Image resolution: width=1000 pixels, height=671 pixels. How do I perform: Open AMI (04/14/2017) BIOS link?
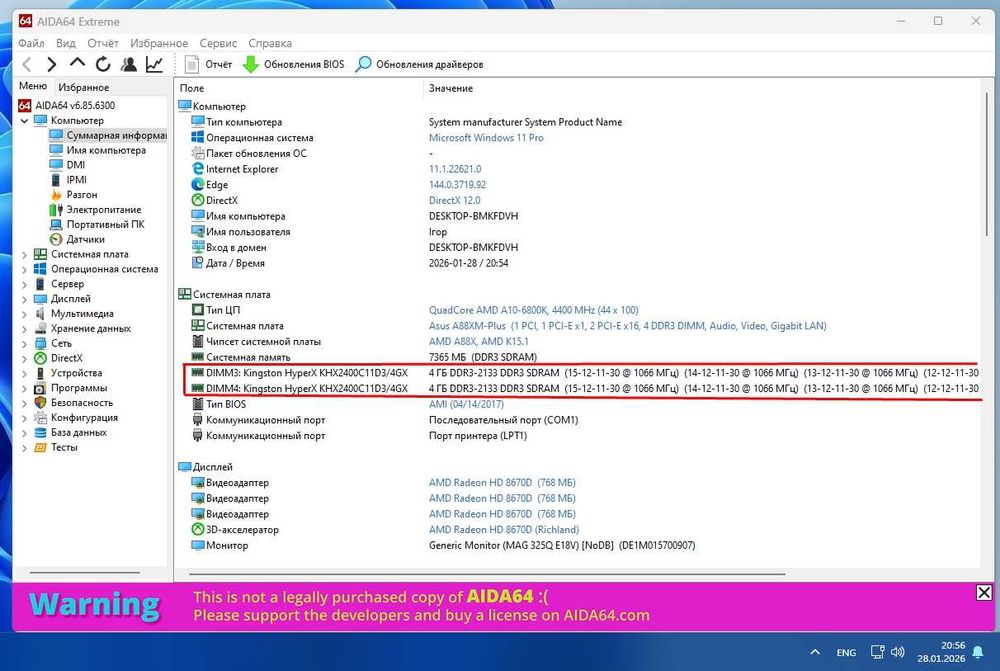tap(466, 404)
